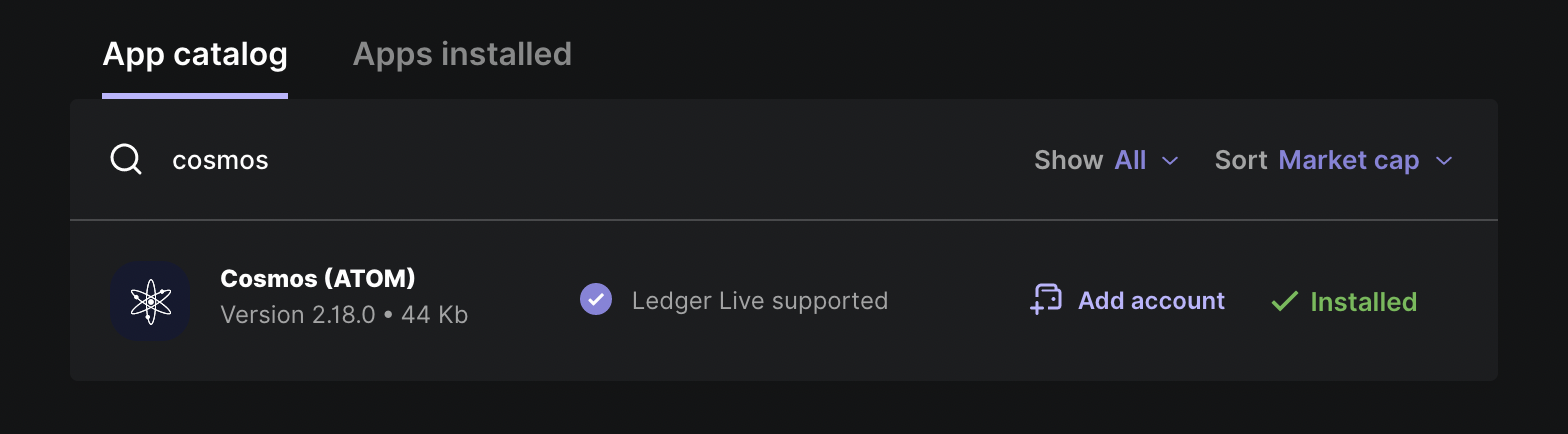Click the "Sort" label
The width and height of the screenshot is (1568, 434).
1241,160
